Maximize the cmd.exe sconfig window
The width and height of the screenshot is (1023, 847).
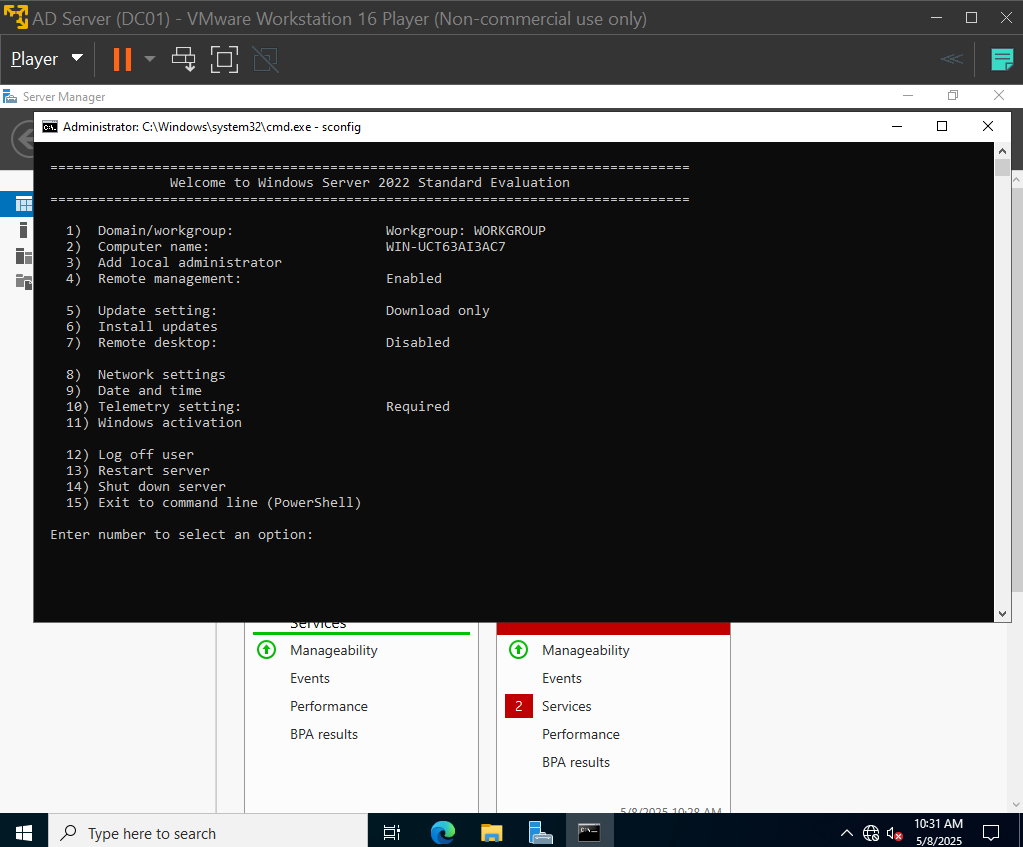pyautogui.click(x=942, y=126)
